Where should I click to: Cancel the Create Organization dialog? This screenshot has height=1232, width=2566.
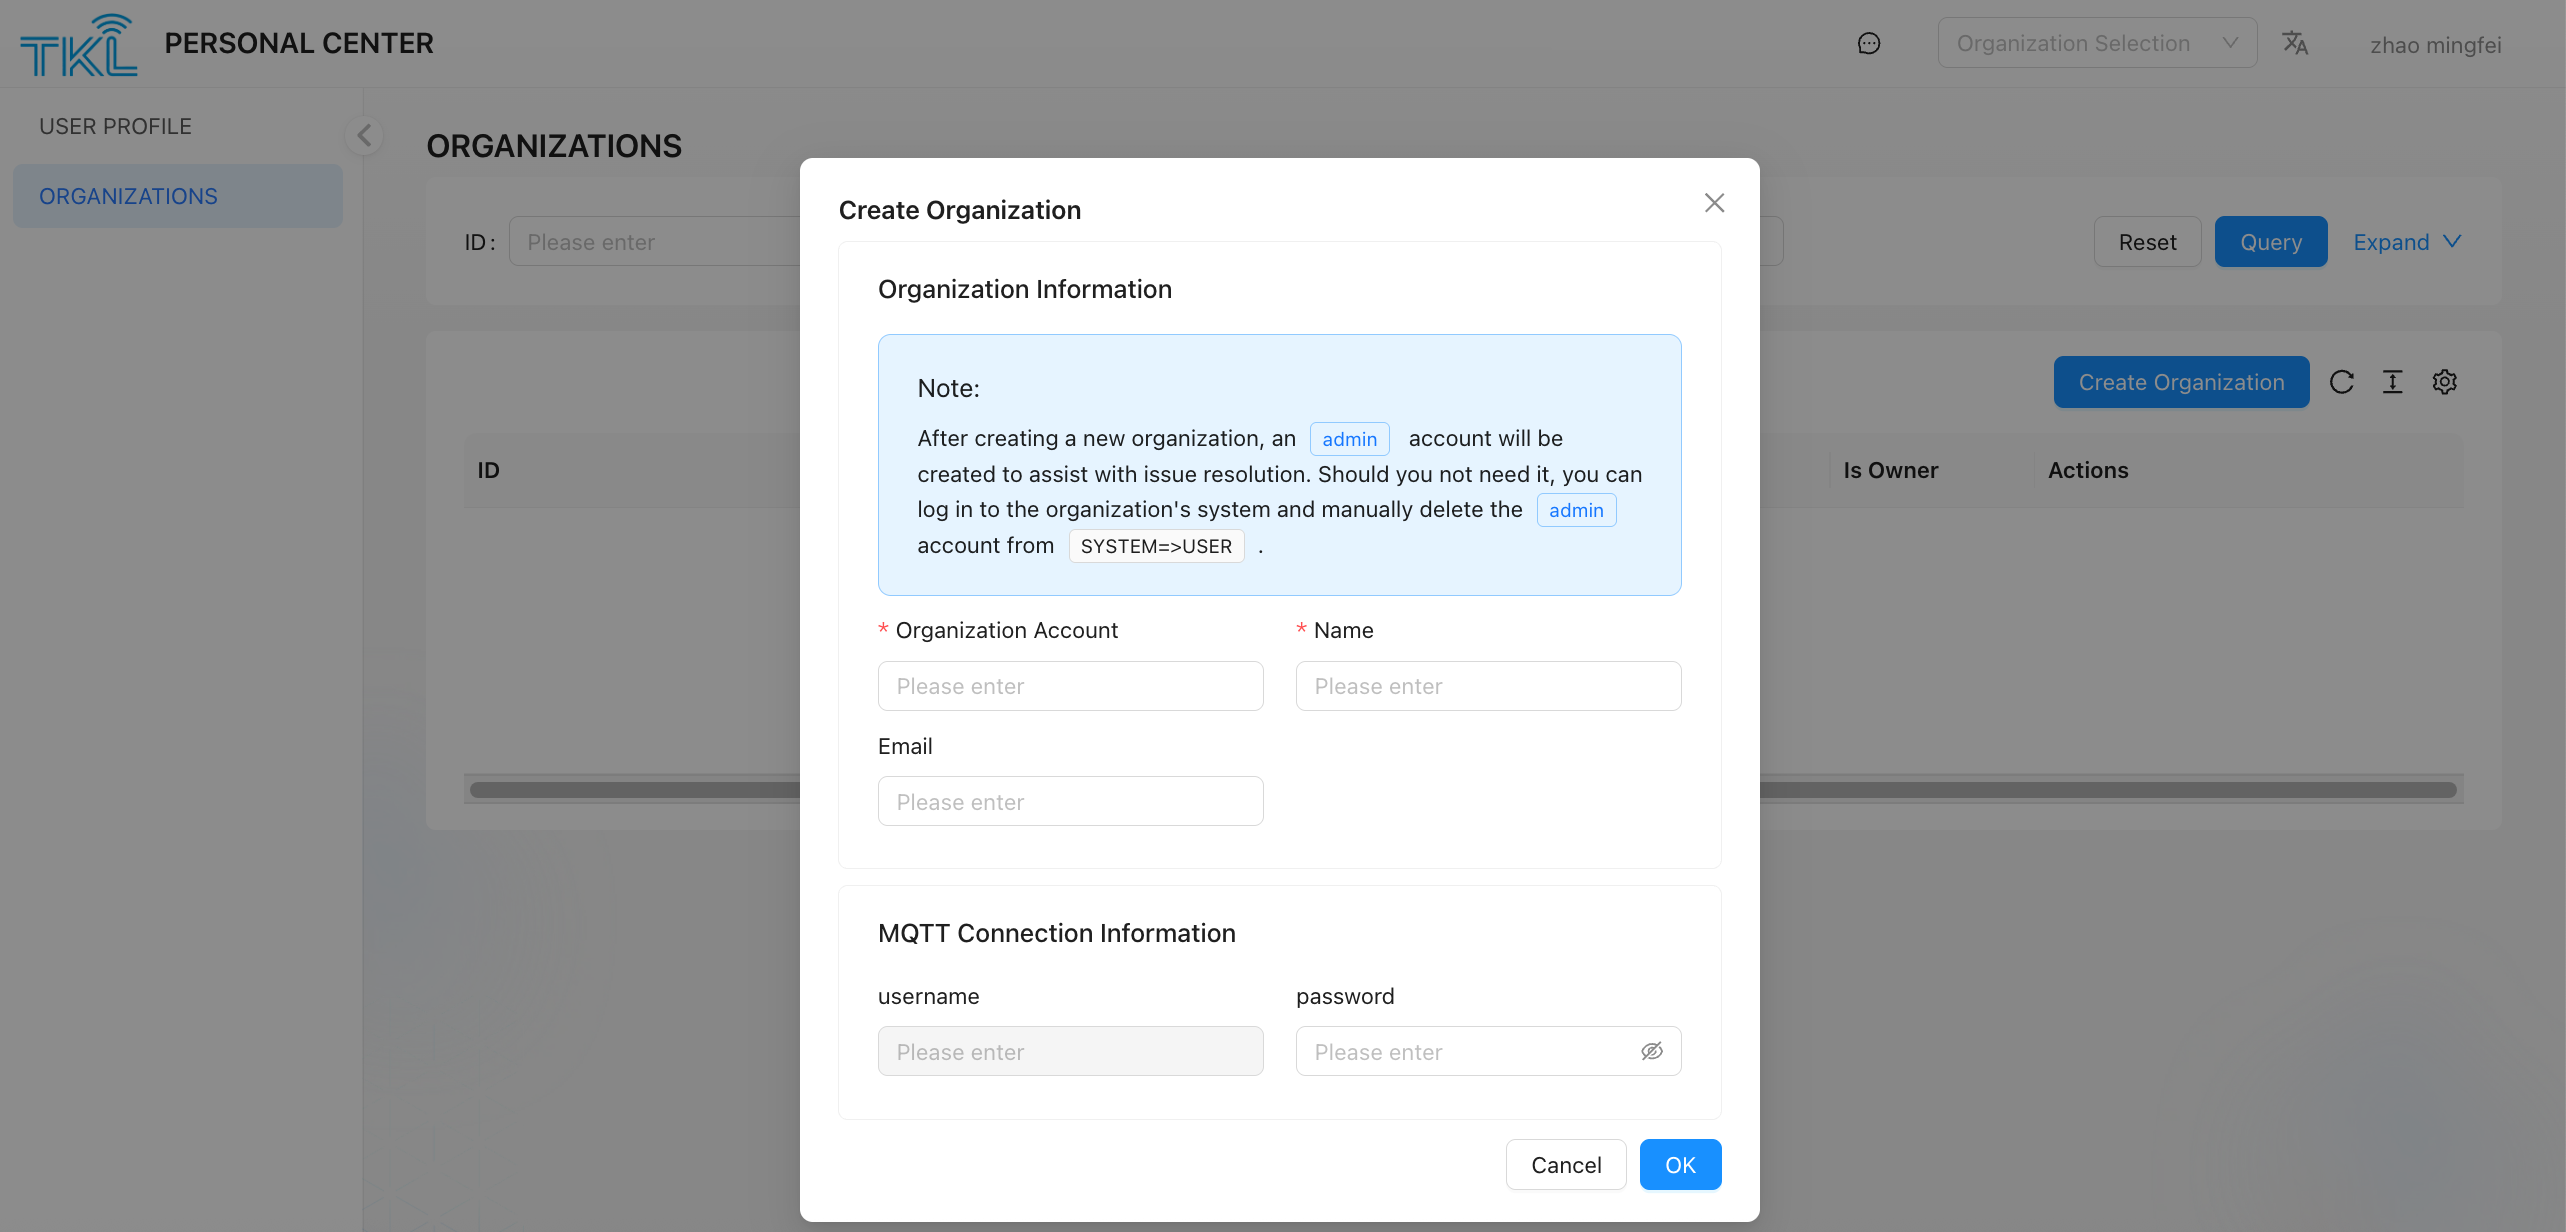[x=1565, y=1165]
